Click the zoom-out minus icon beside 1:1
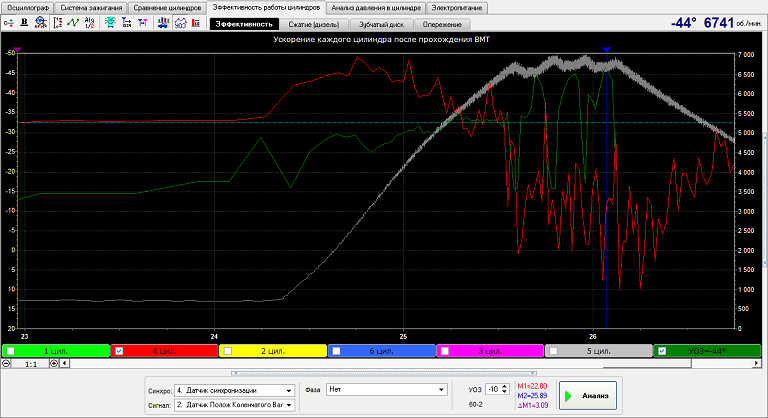The width and height of the screenshot is (768, 418). tap(6, 364)
